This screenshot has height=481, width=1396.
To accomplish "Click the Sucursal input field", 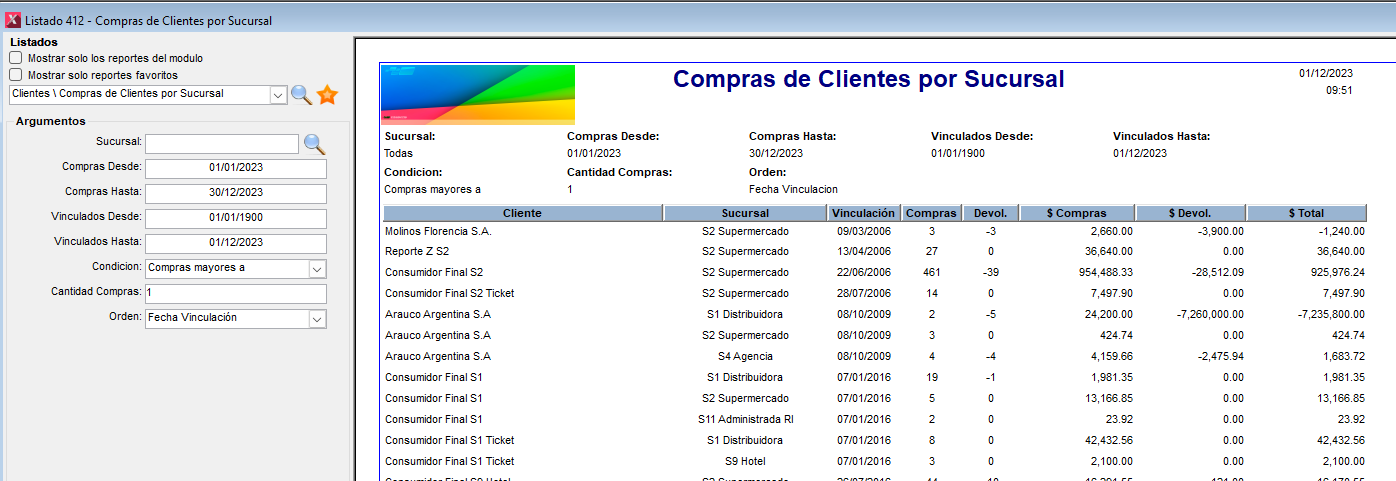I will point(222,144).
